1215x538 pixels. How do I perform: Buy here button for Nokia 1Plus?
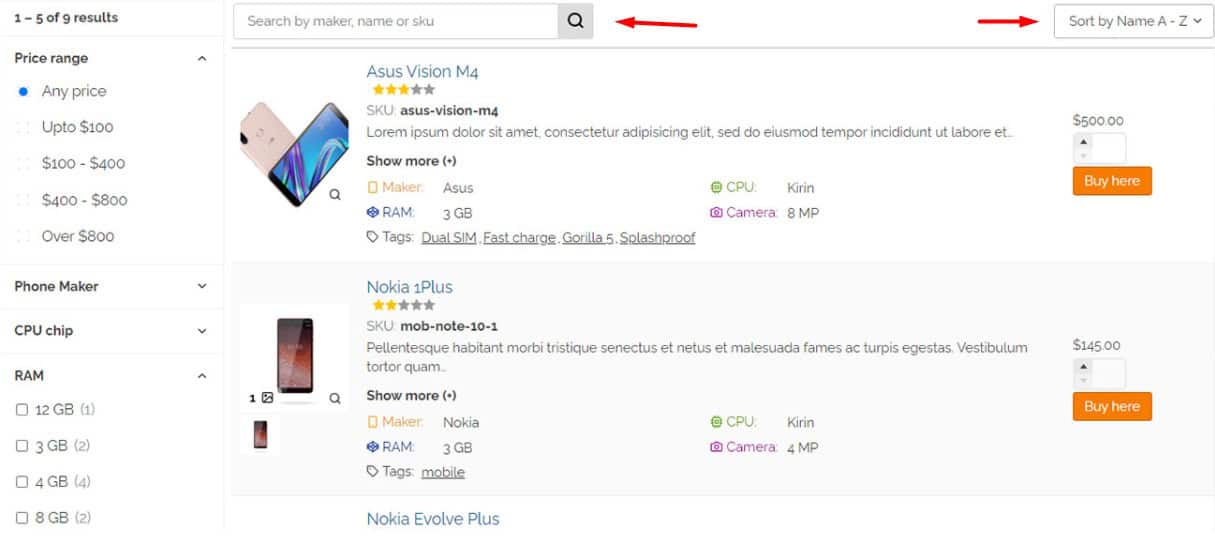pyautogui.click(x=1112, y=406)
